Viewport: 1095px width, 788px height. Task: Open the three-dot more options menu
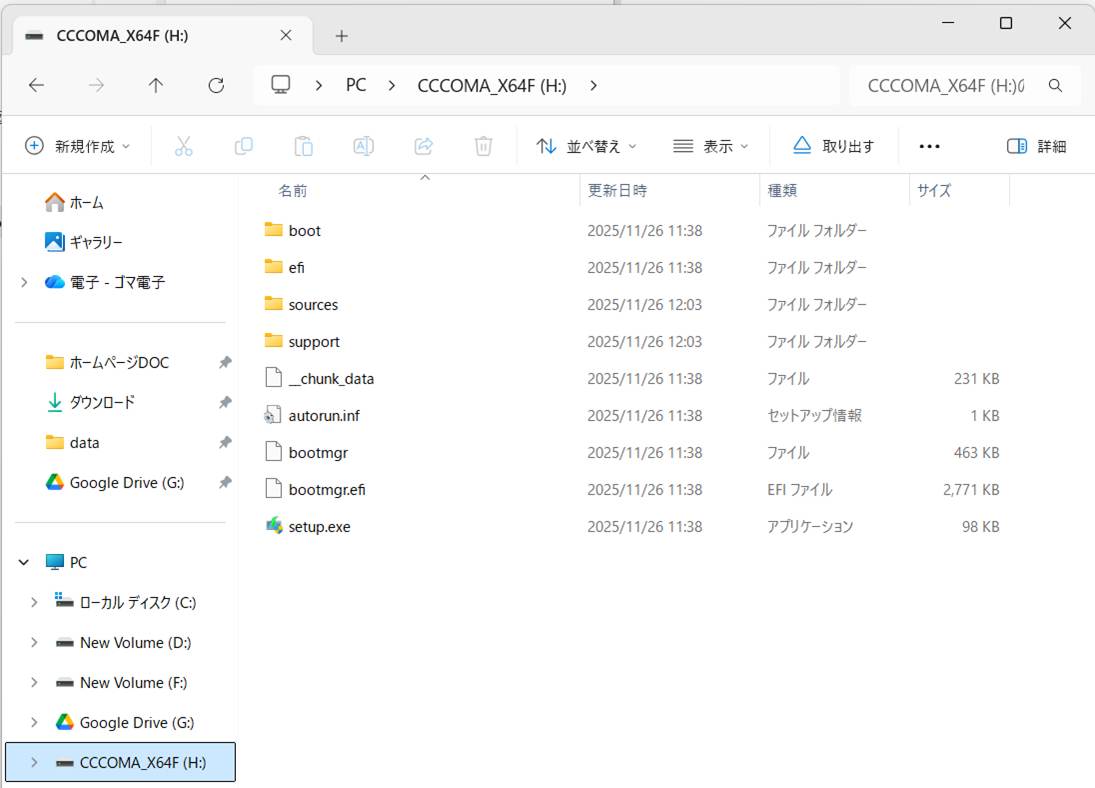pyautogui.click(x=929, y=146)
